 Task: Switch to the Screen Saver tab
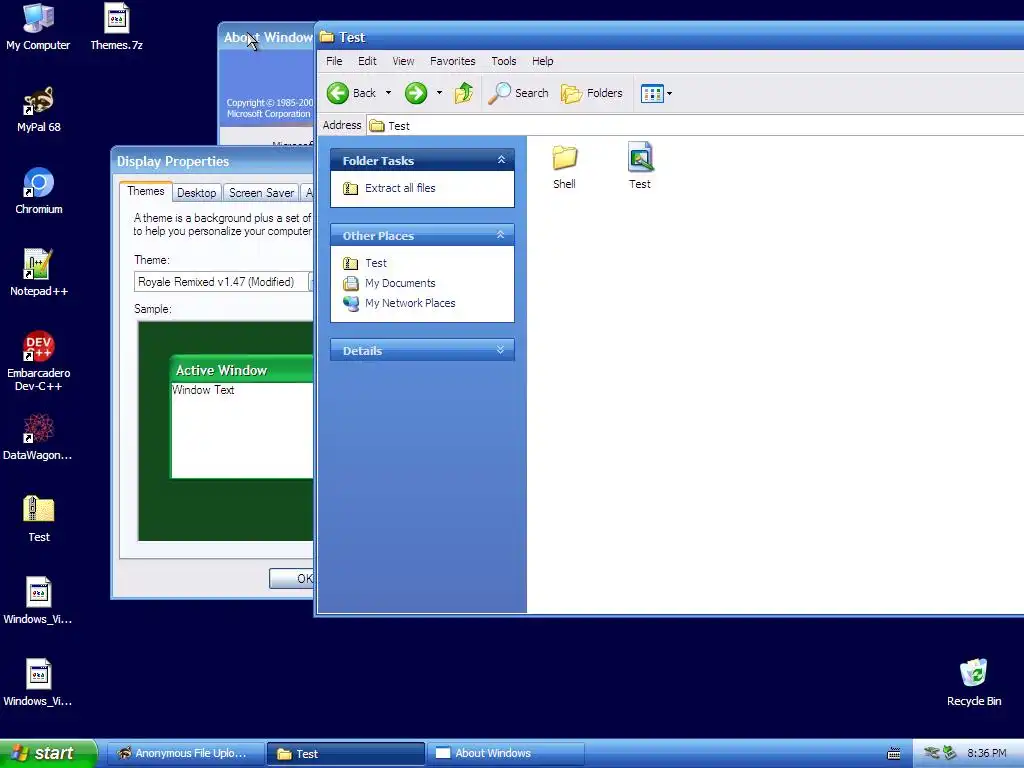pos(261,193)
